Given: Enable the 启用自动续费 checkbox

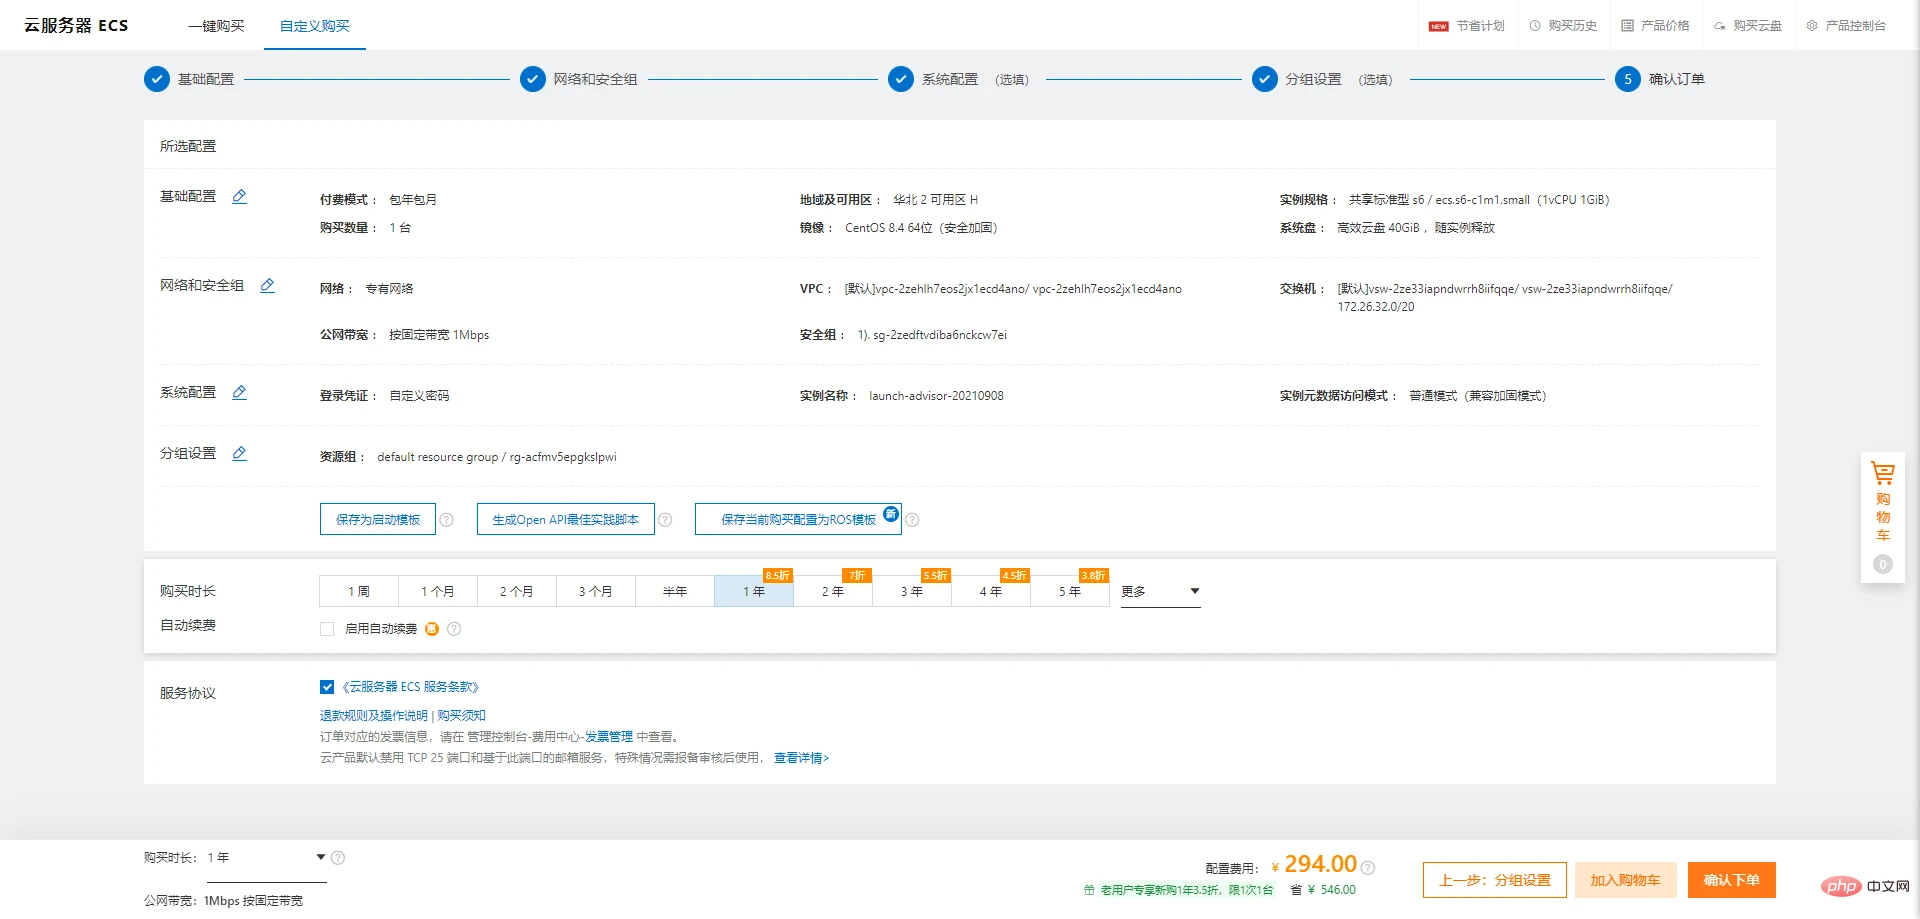Looking at the screenshot, I should click(x=327, y=629).
